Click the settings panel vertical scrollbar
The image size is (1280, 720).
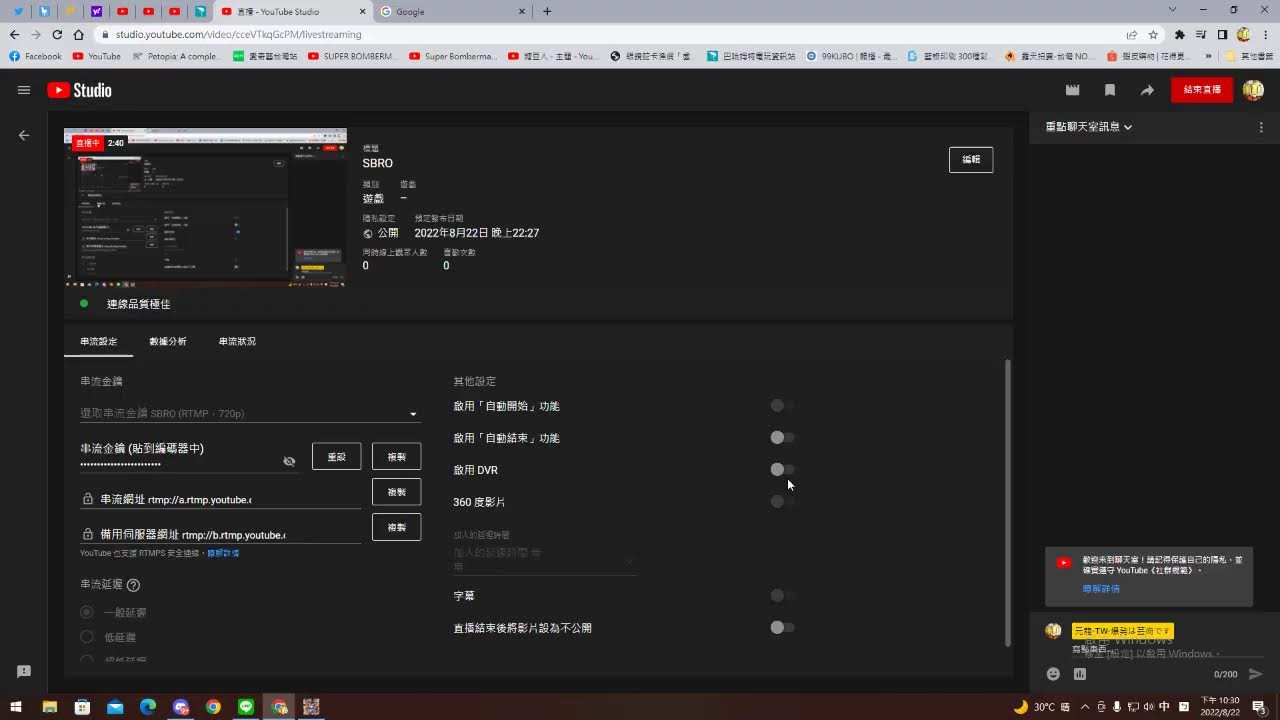click(1008, 503)
